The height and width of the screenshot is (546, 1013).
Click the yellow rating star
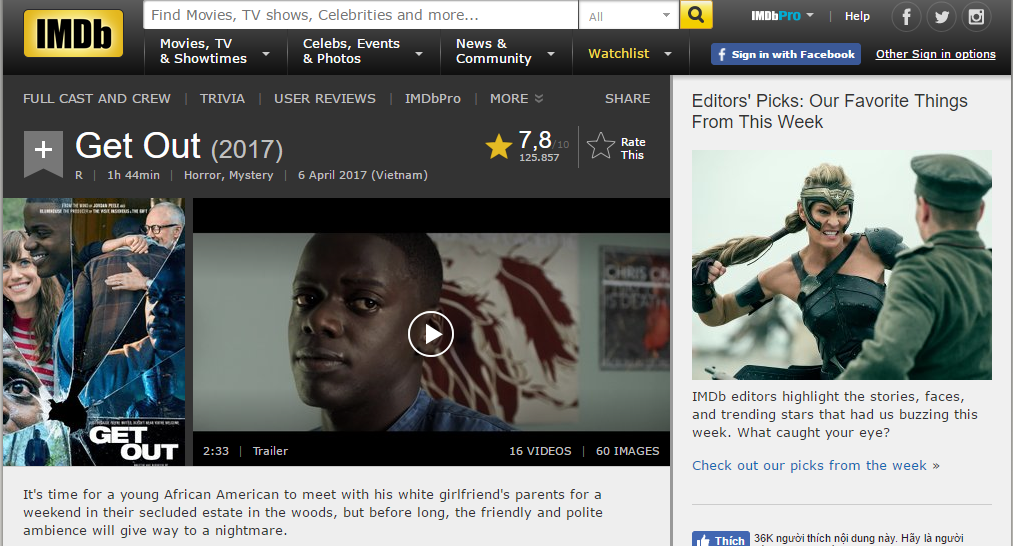pyautogui.click(x=499, y=147)
